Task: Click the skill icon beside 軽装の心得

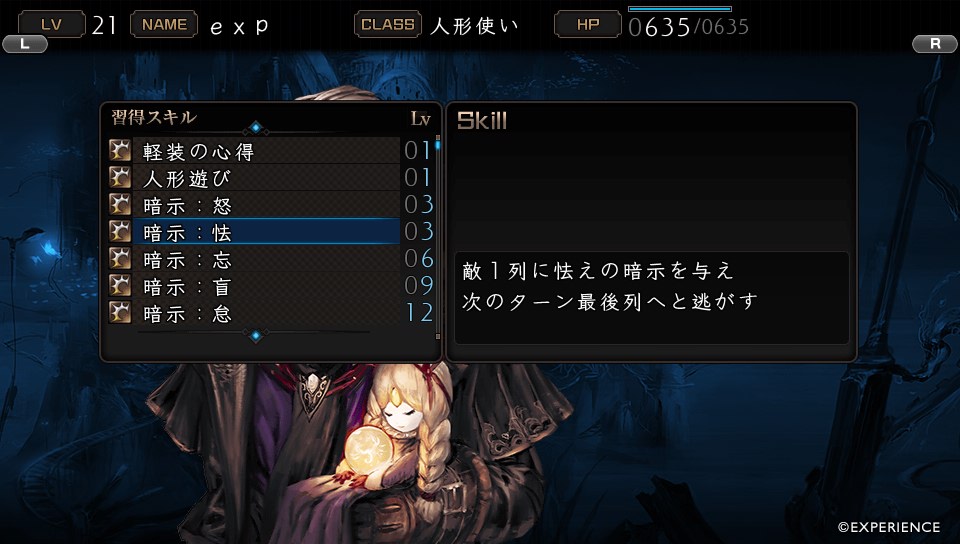Action: [120, 150]
